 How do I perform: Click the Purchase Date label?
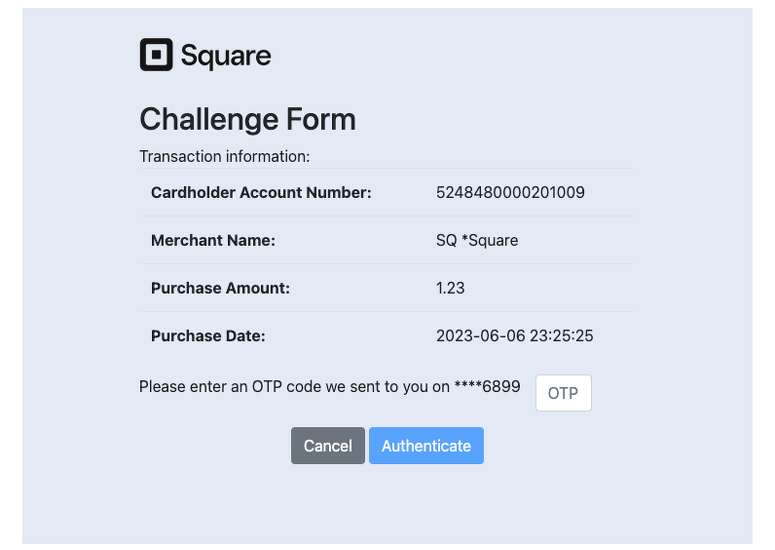click(x=208, y=336)
